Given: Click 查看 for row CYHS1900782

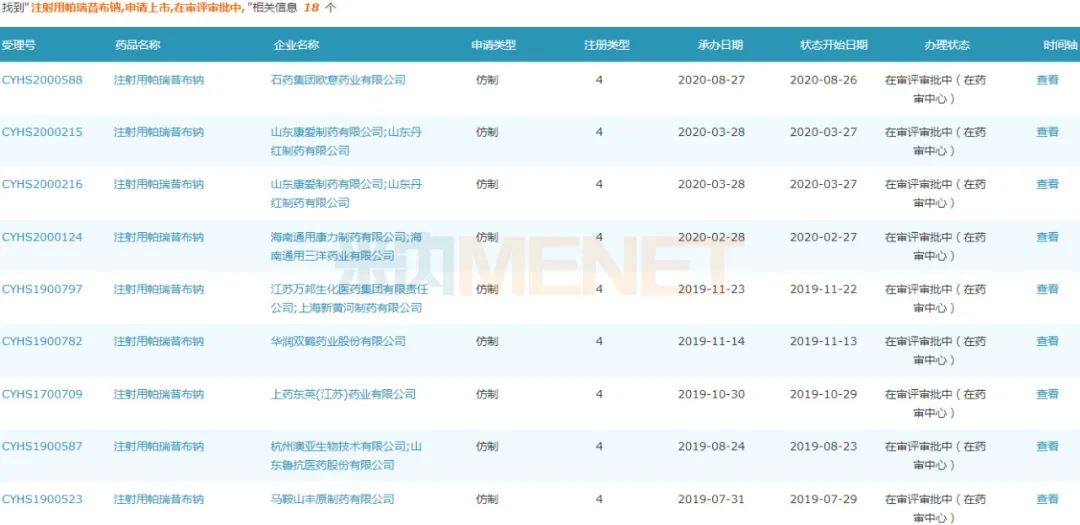Looking at the screenshot, I should [x=1047, y=342].
